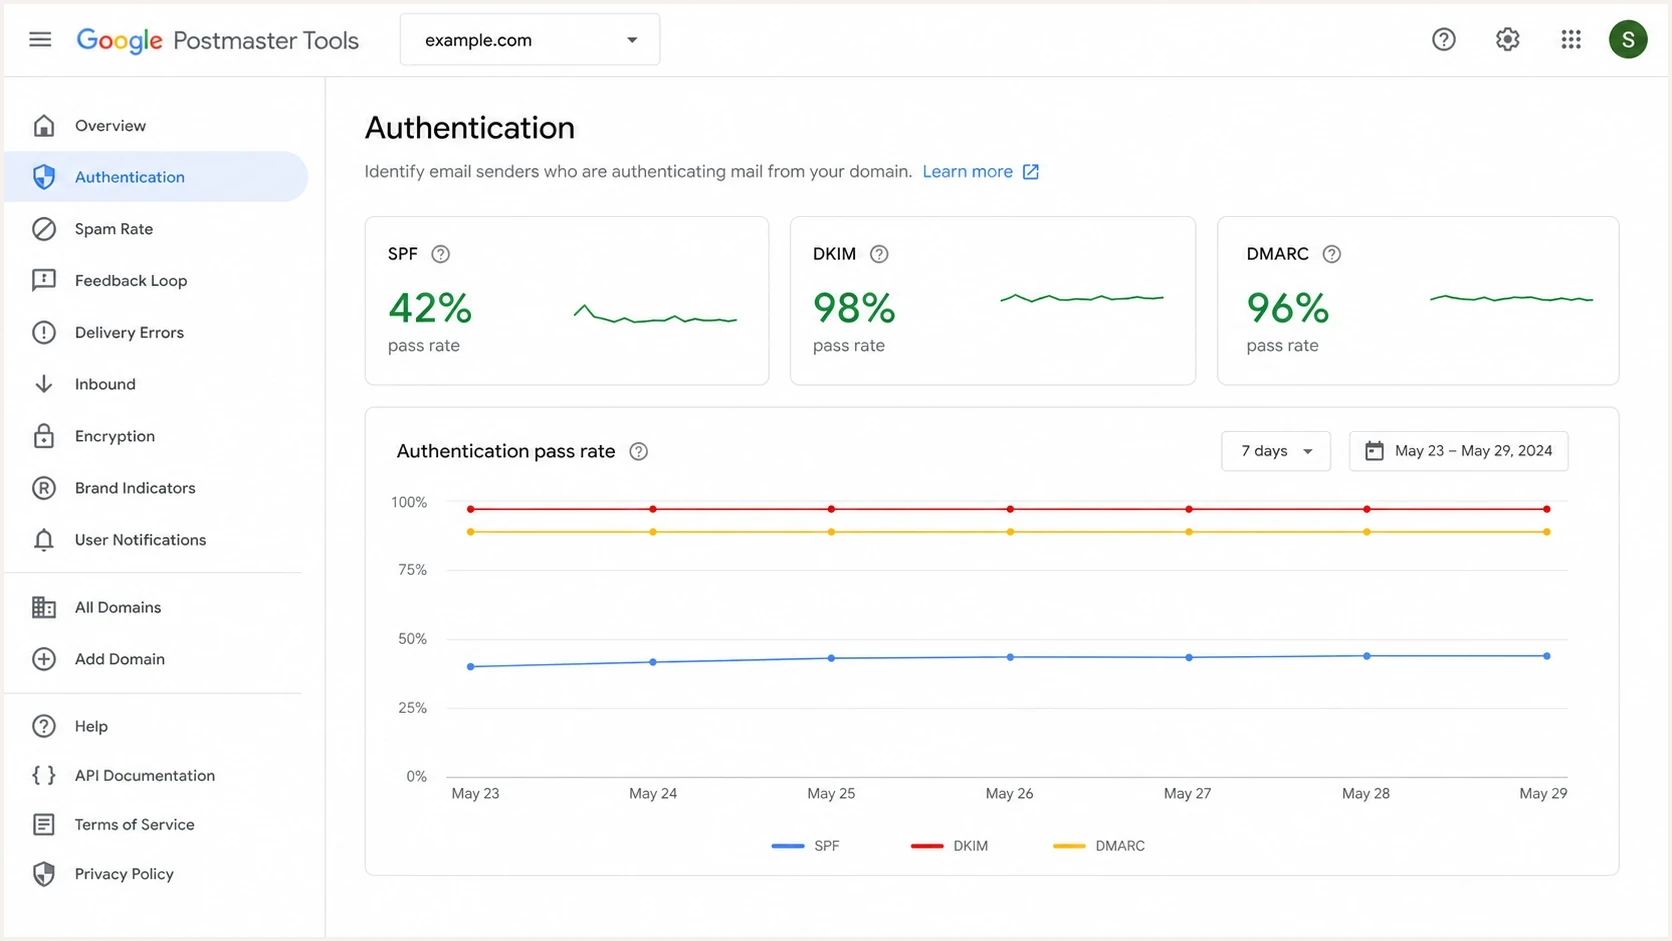This screenshot has height=941, width=1672.
Task: Open Inbound page
Action: pyautogui.click(x=105, y=384)
